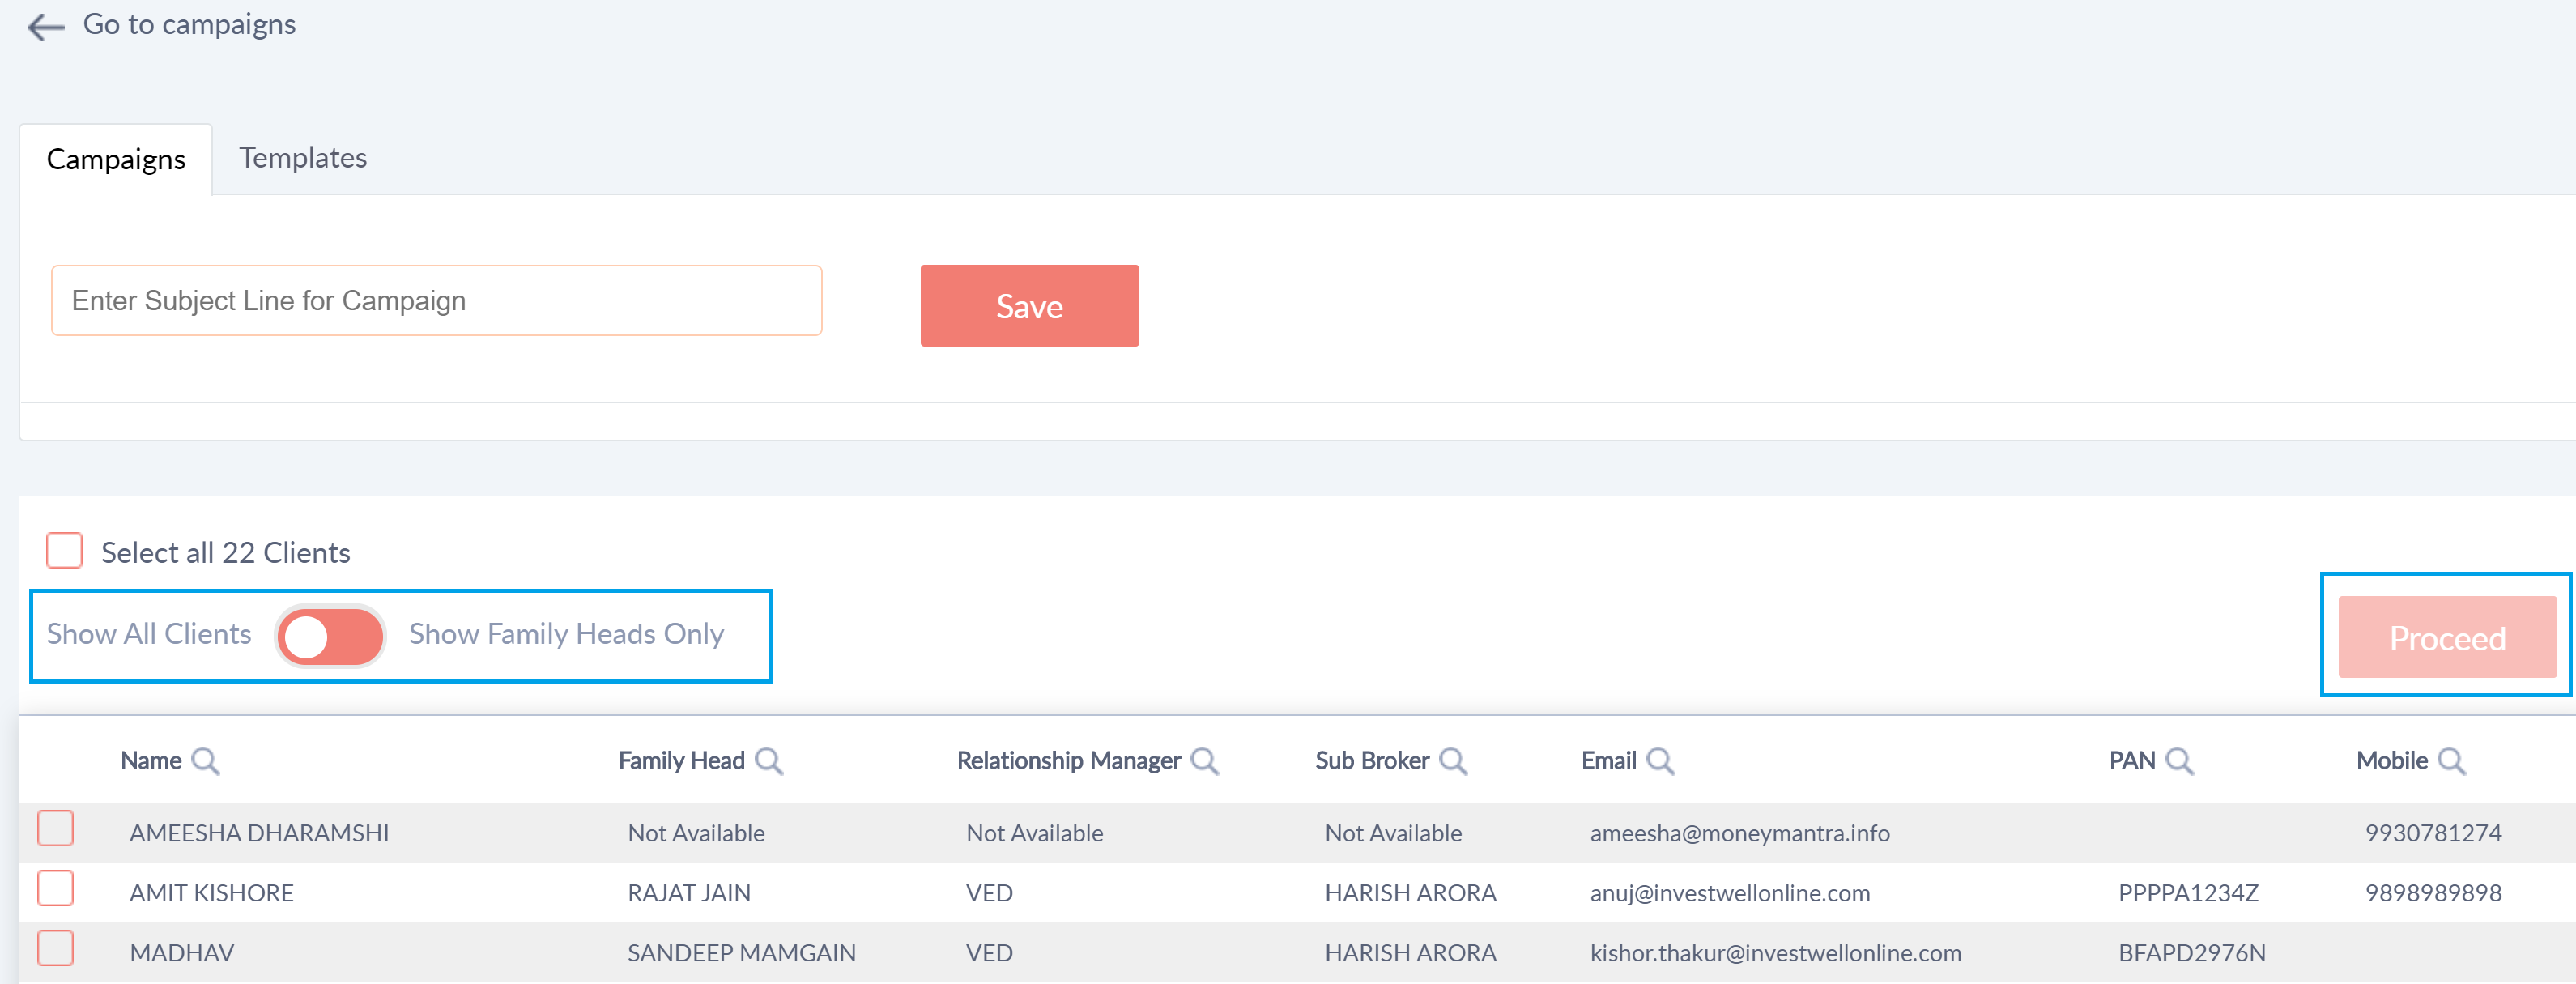Focus the campaign subject line field

[x=436, y=301]
